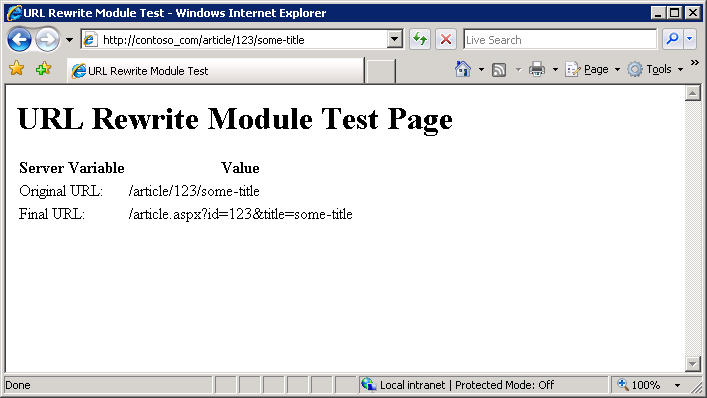Screen dimensions: 707x398
Task: Click the zoom level magnifier icon
Action: (623, 384)
